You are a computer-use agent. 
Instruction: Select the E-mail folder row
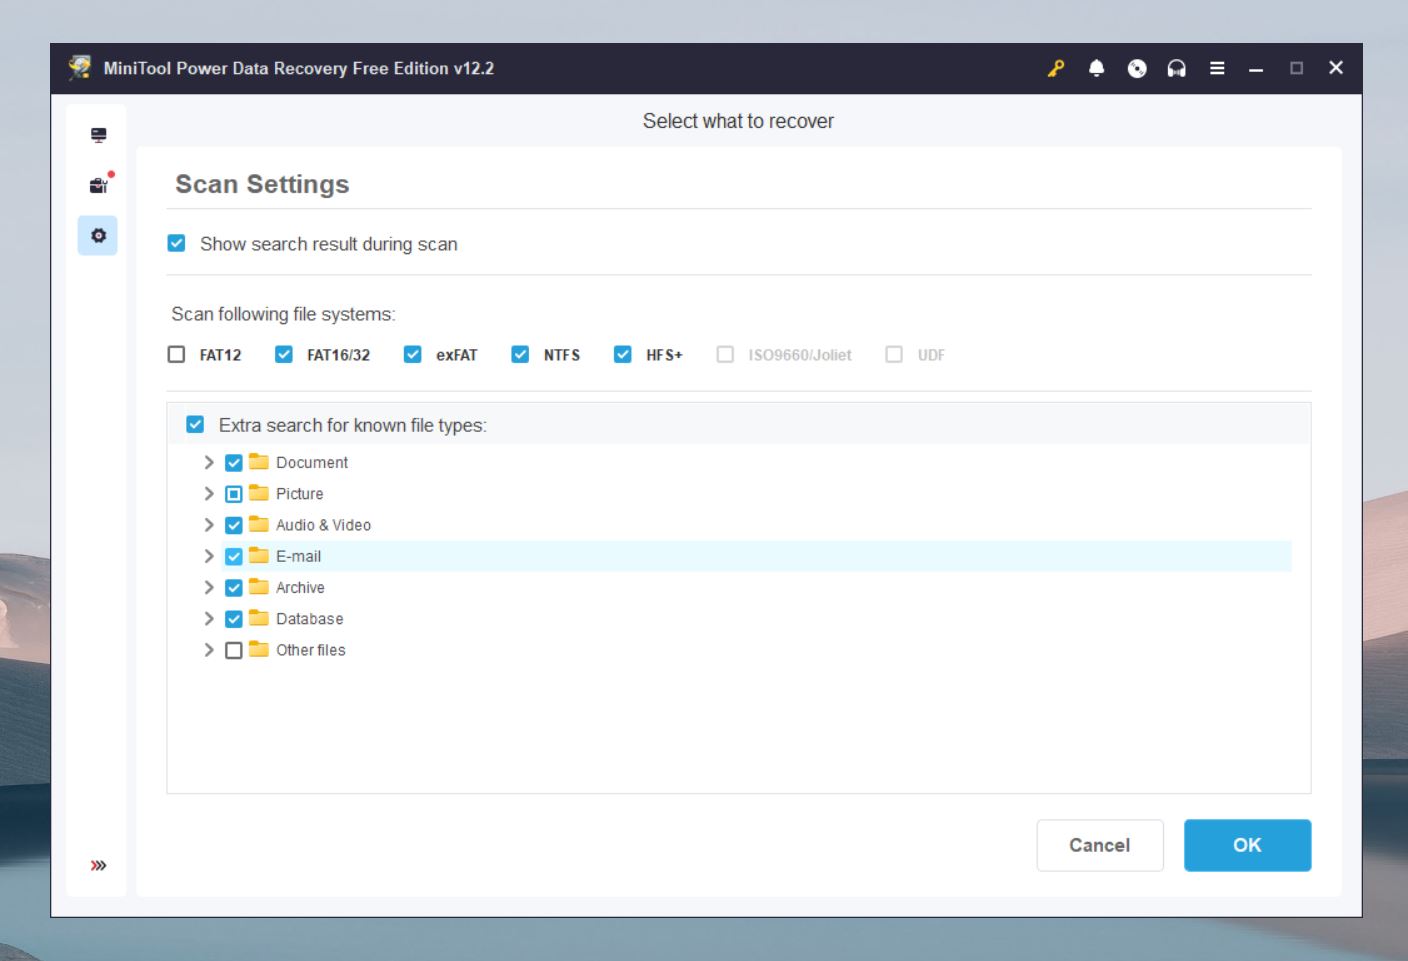tap(757, 556)
